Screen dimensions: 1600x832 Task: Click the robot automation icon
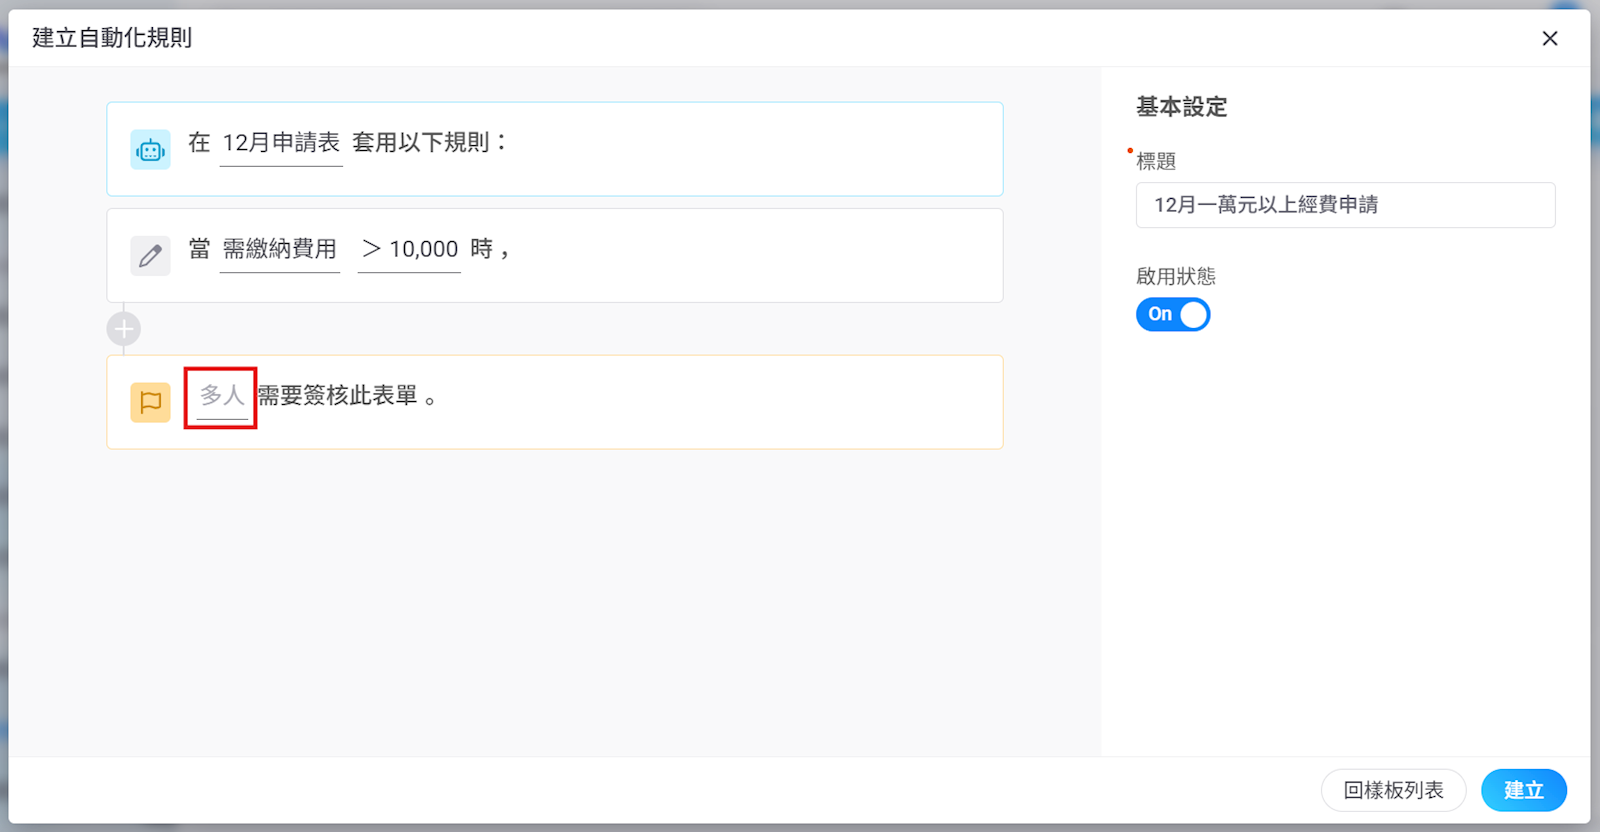pyautogui.click(x=150, y=150)
